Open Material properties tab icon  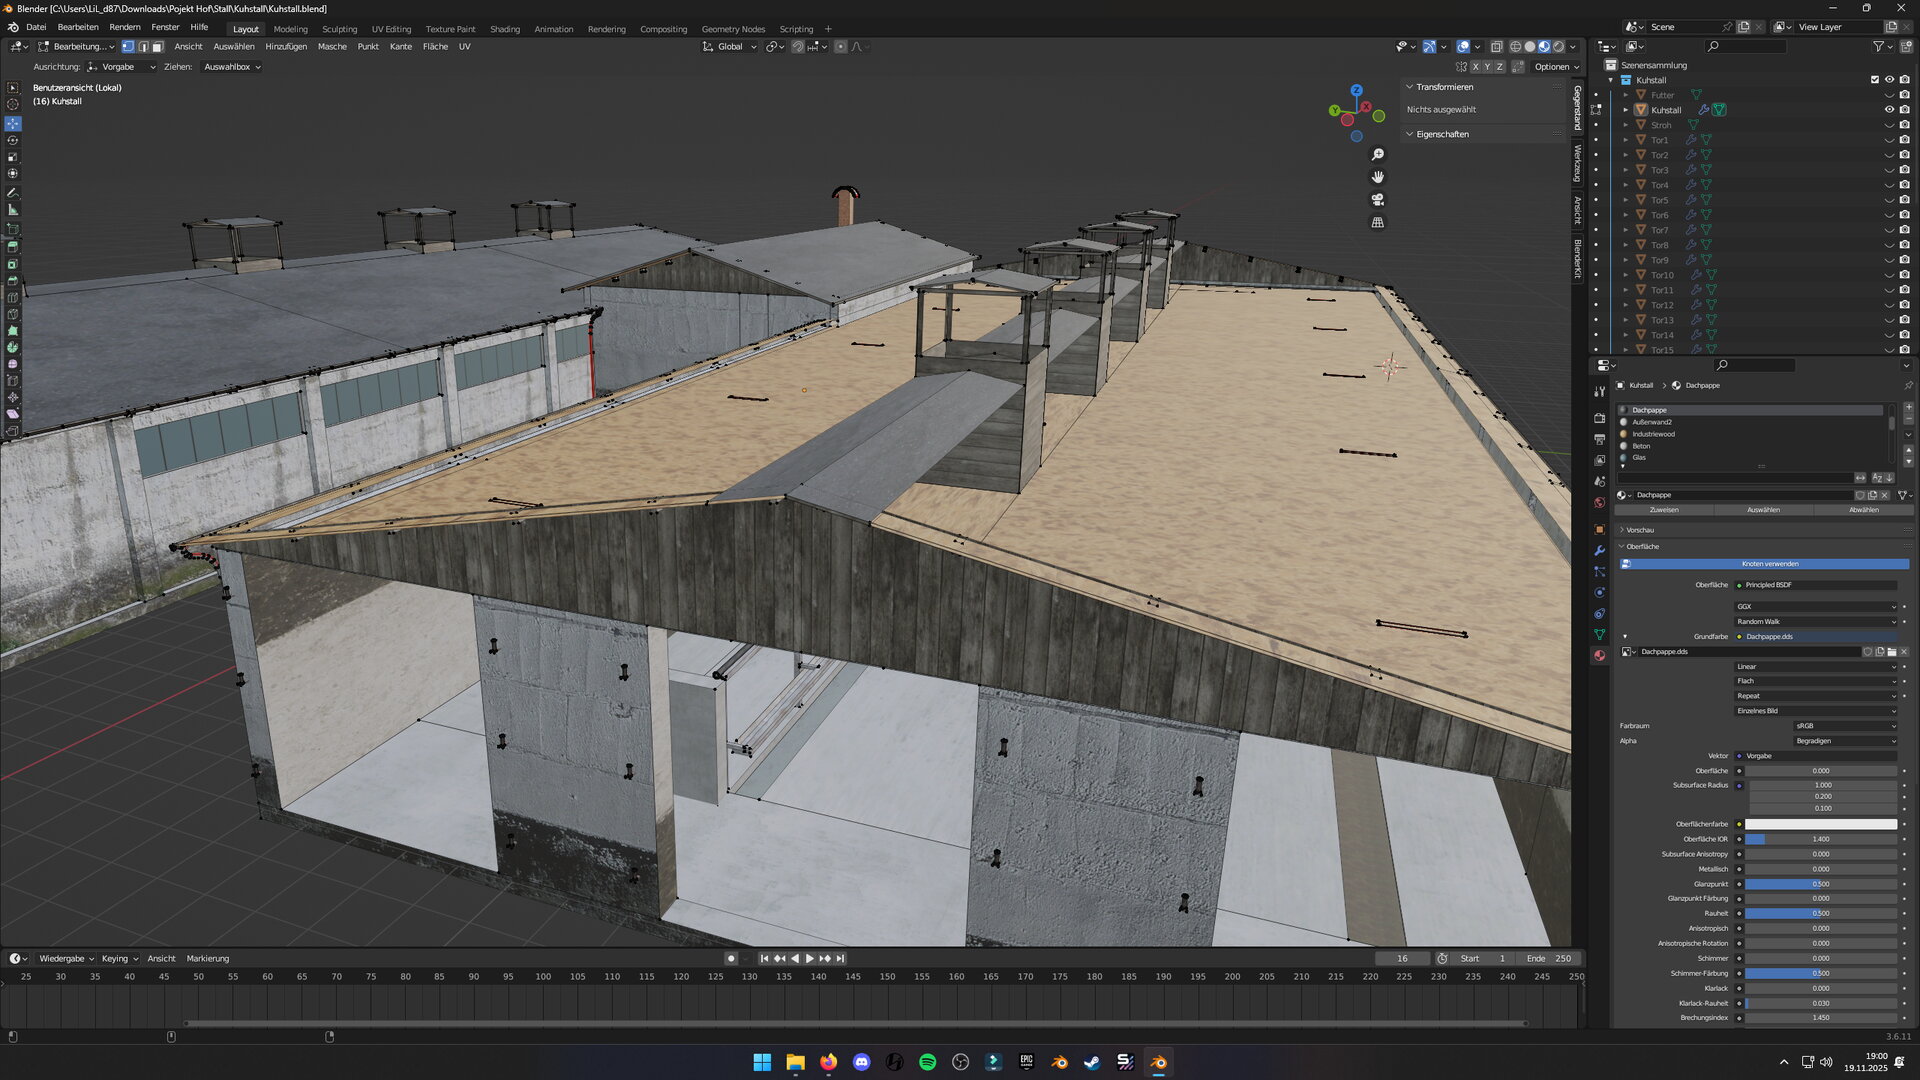tap(1599, 656)
